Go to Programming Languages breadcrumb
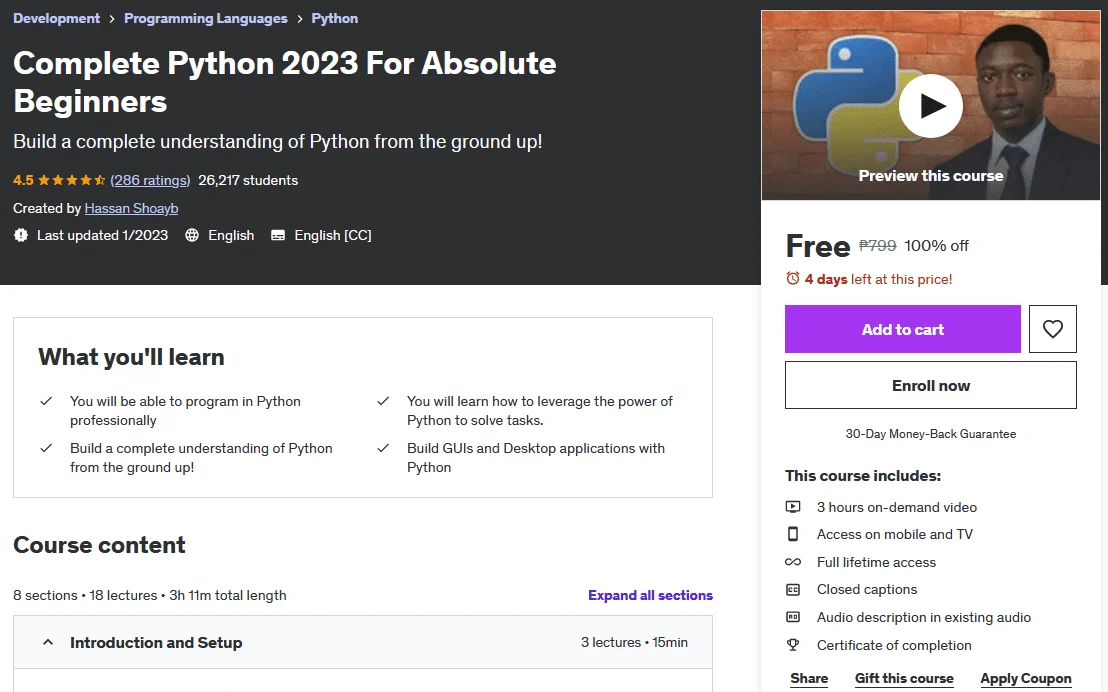The image size is (1108, 692). 206,18
